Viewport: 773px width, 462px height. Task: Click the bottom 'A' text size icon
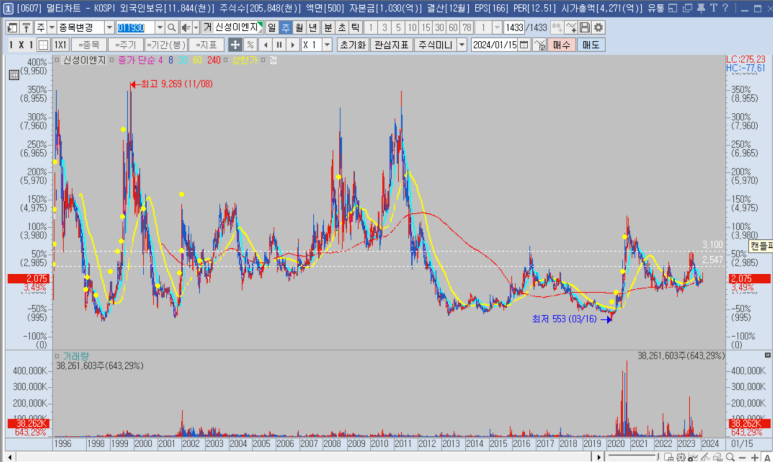pyautogui.click(x=767, y=458)
